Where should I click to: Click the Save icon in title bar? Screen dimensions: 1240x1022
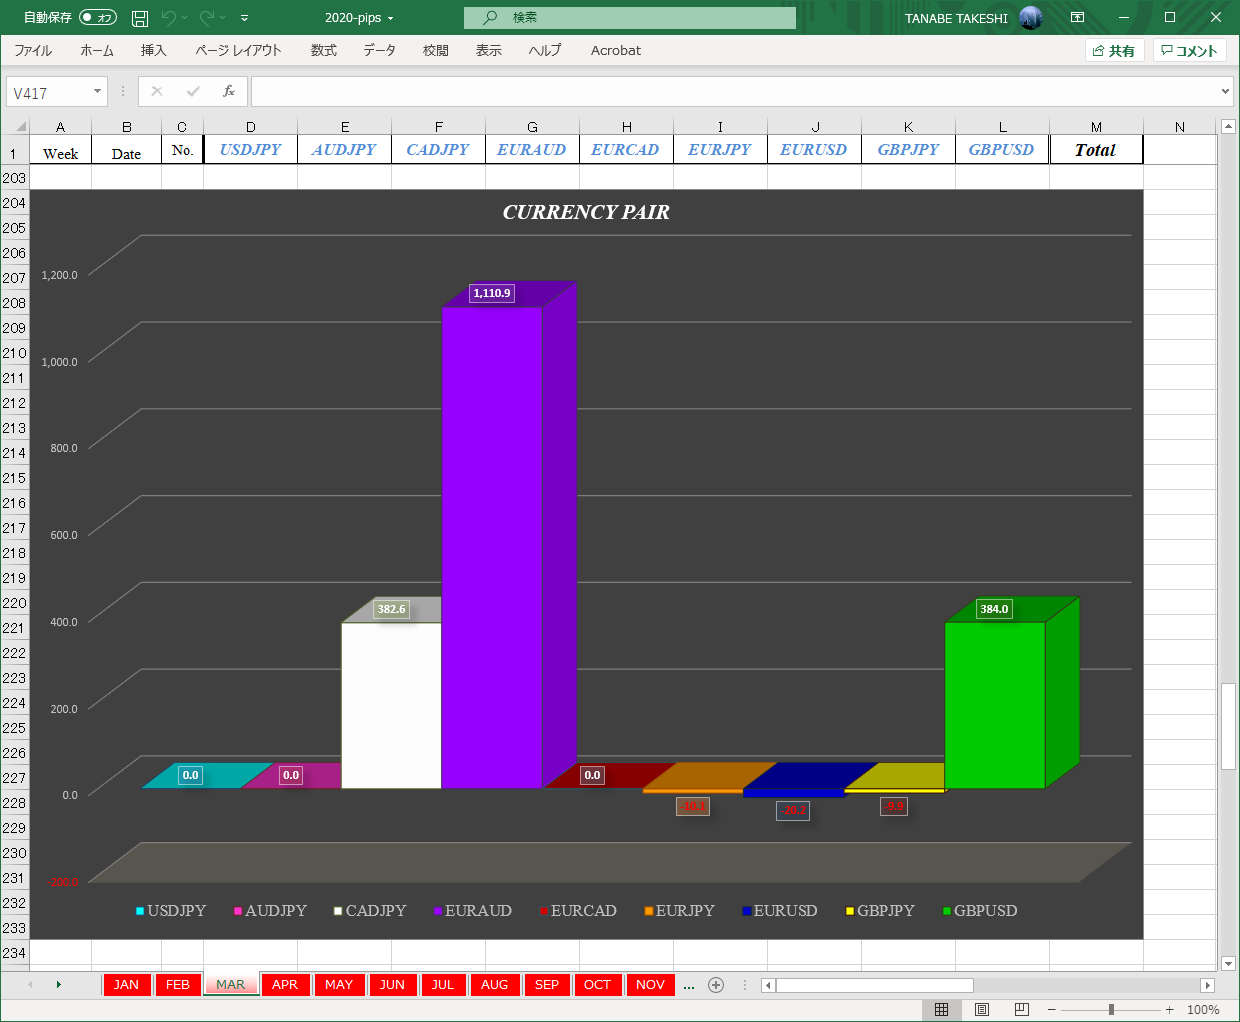point(140,18)
